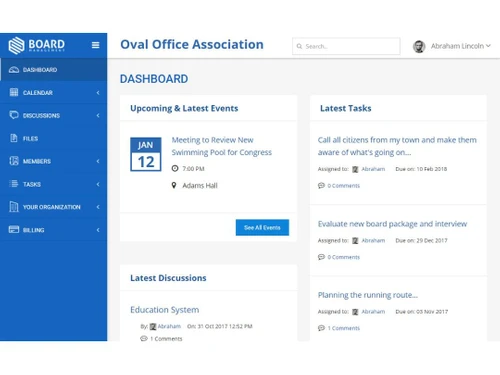Click Abraham's avatar on the 'Call all citizens' task

355,169
